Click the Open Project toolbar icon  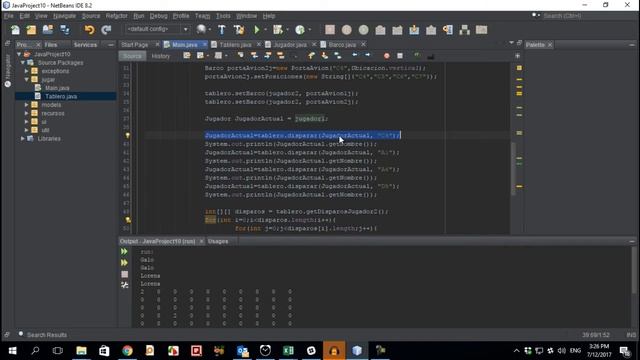(48, 30)
